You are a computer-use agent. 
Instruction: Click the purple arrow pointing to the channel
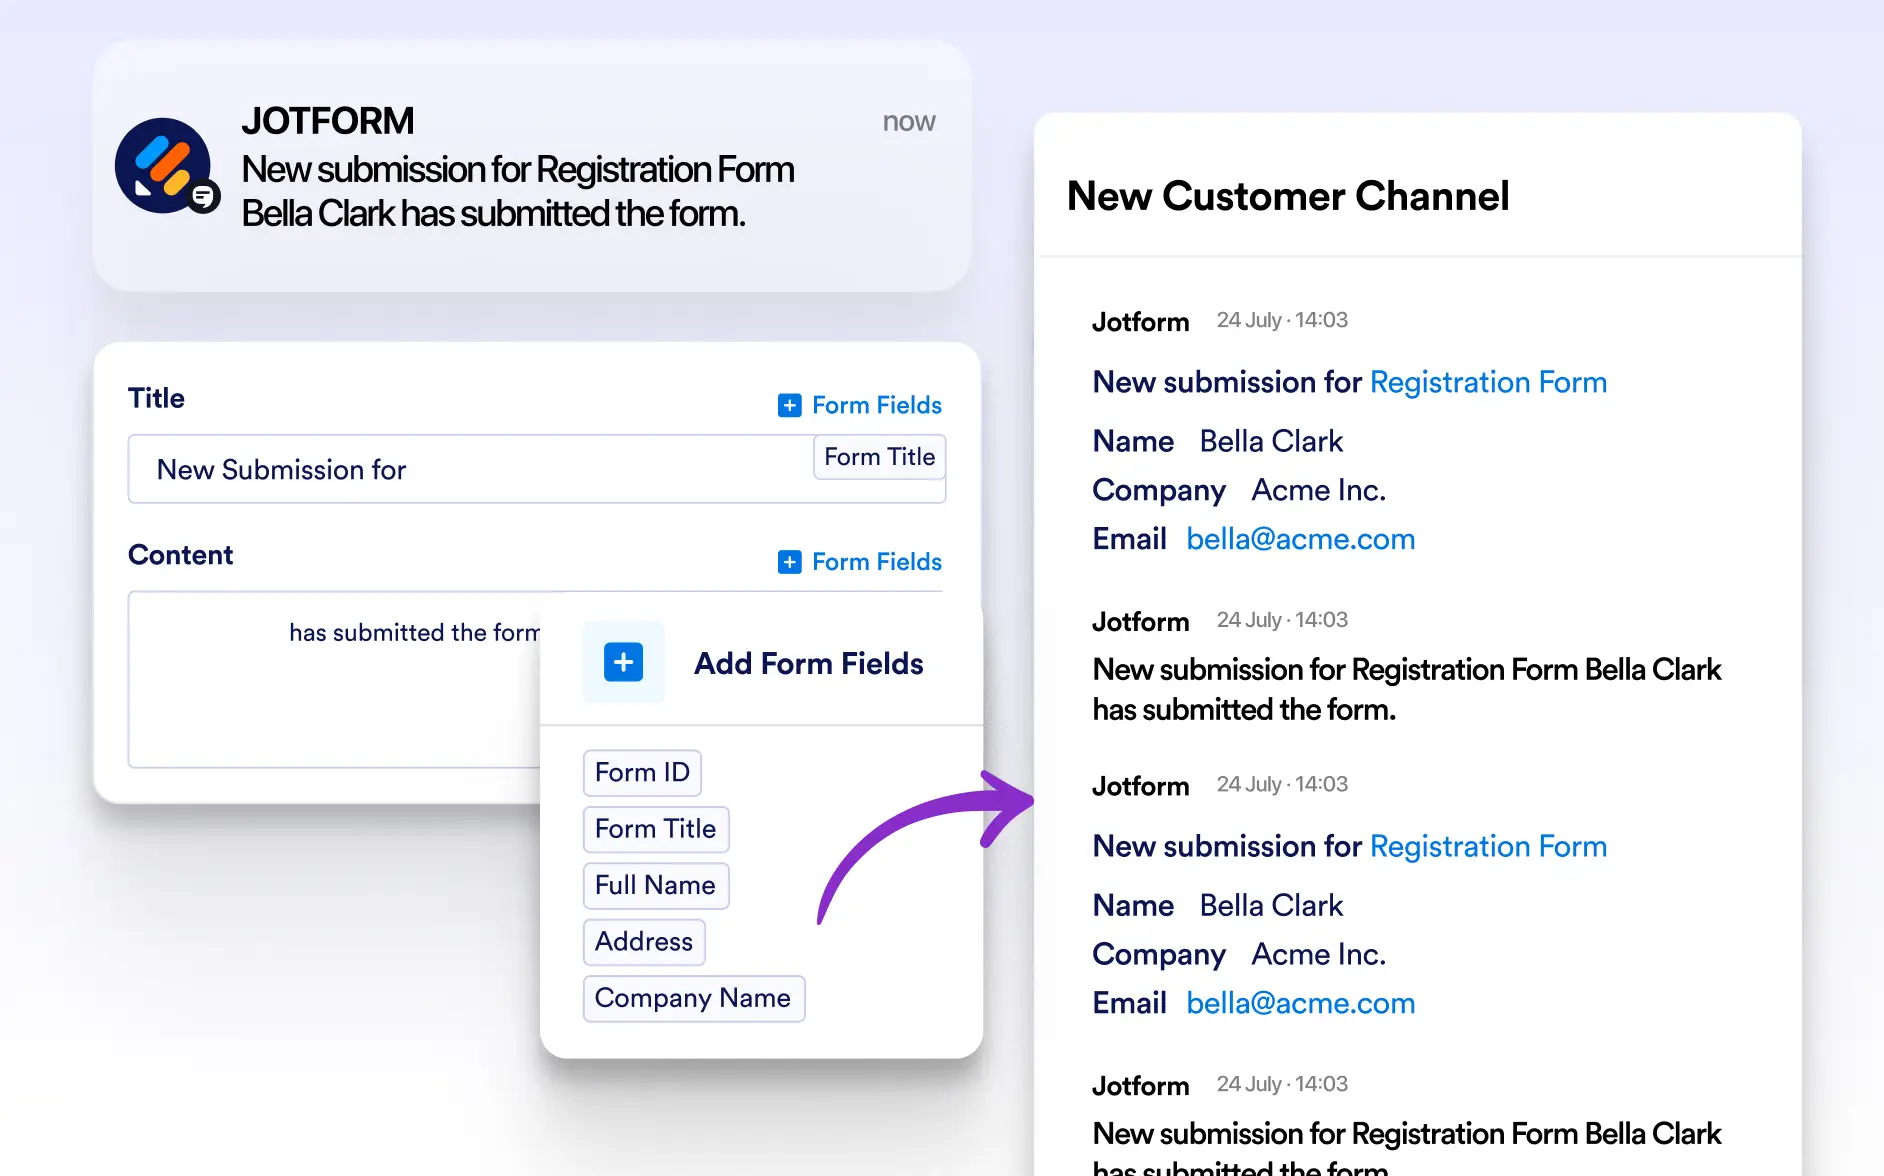point(926,846)
